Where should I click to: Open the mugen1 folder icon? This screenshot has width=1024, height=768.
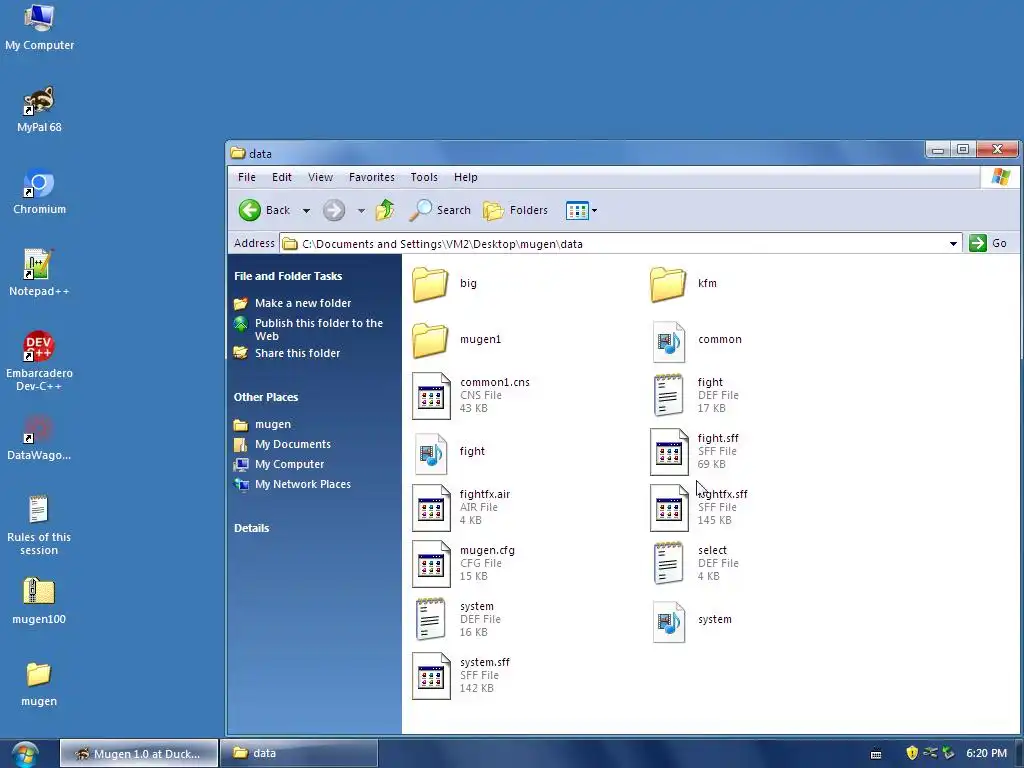click(430, 340)
